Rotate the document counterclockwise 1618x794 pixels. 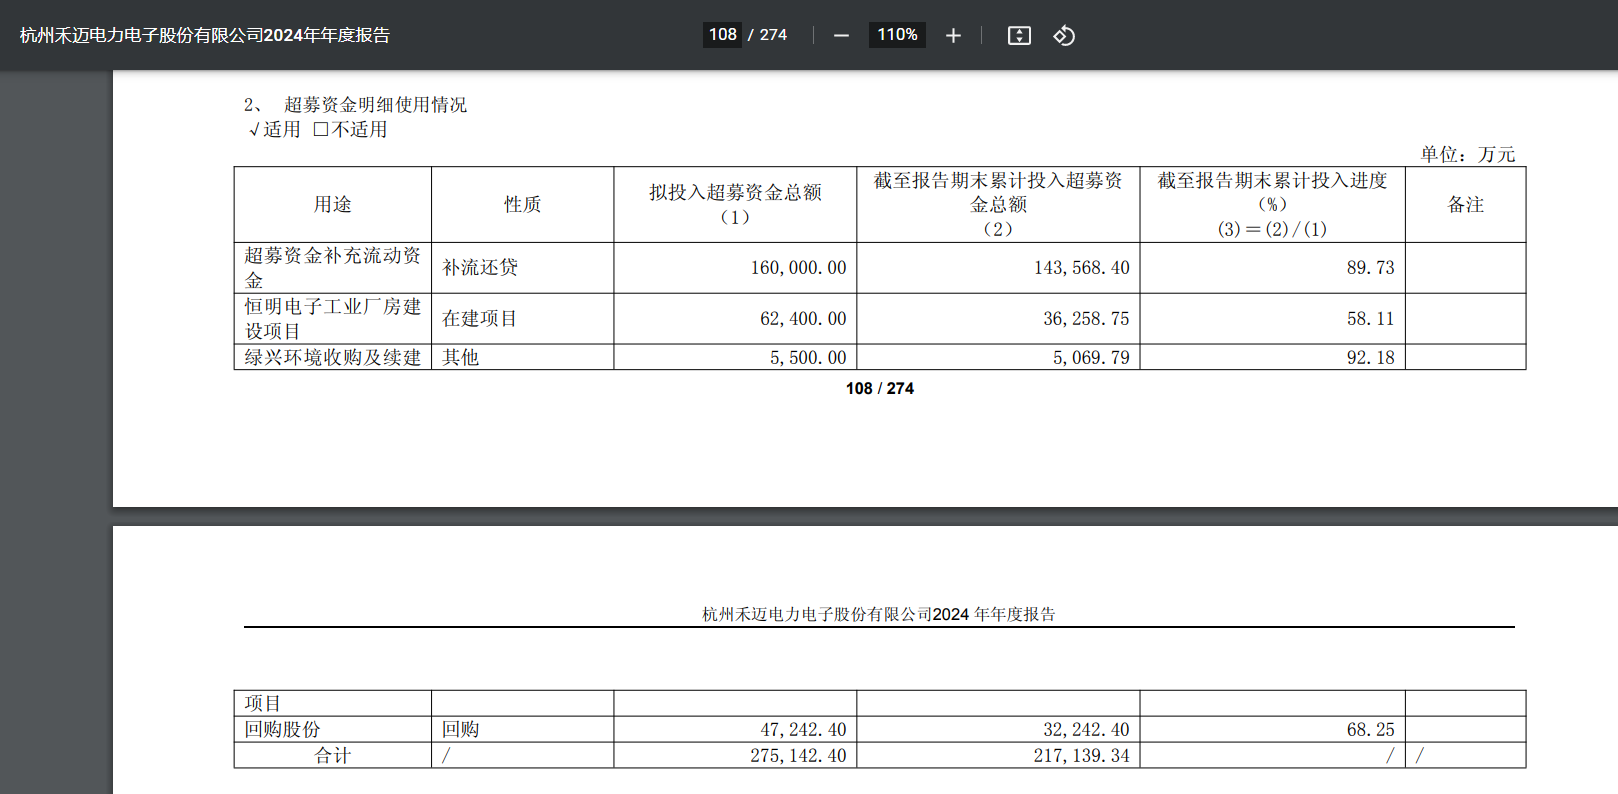tap(1064, 36)
